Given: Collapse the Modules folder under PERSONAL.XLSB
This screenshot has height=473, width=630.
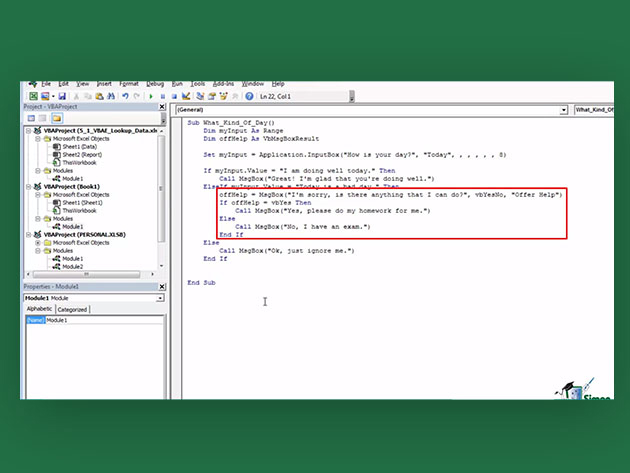Looking at the screenshot, I should point(38,251).
